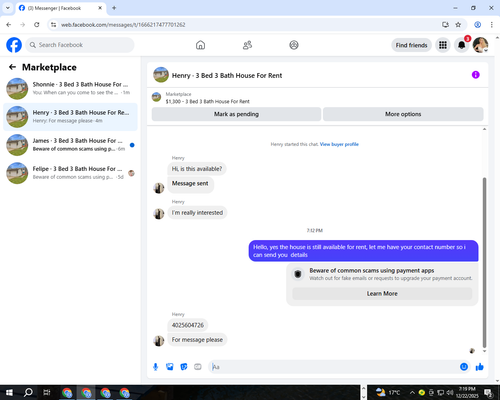The width and height of the screenshot is (500, 400).
Task: Select Henry's conversation in the chat list
Action: tap(70, 117)
